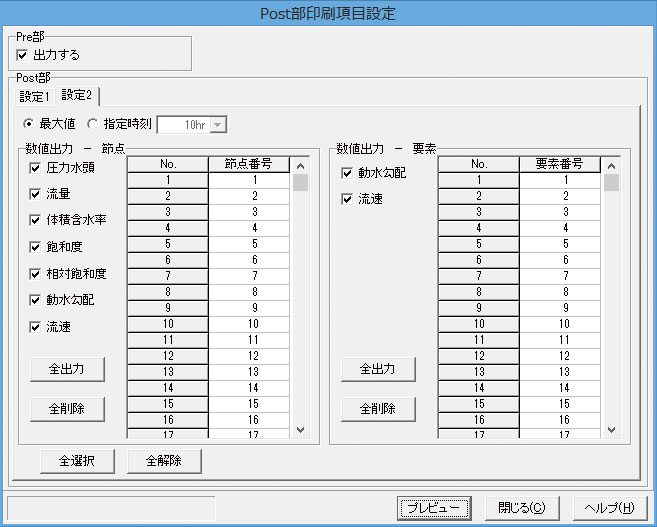Switch to the 設定1 tab
The image size is (657, 527).
tap(34, 97)
